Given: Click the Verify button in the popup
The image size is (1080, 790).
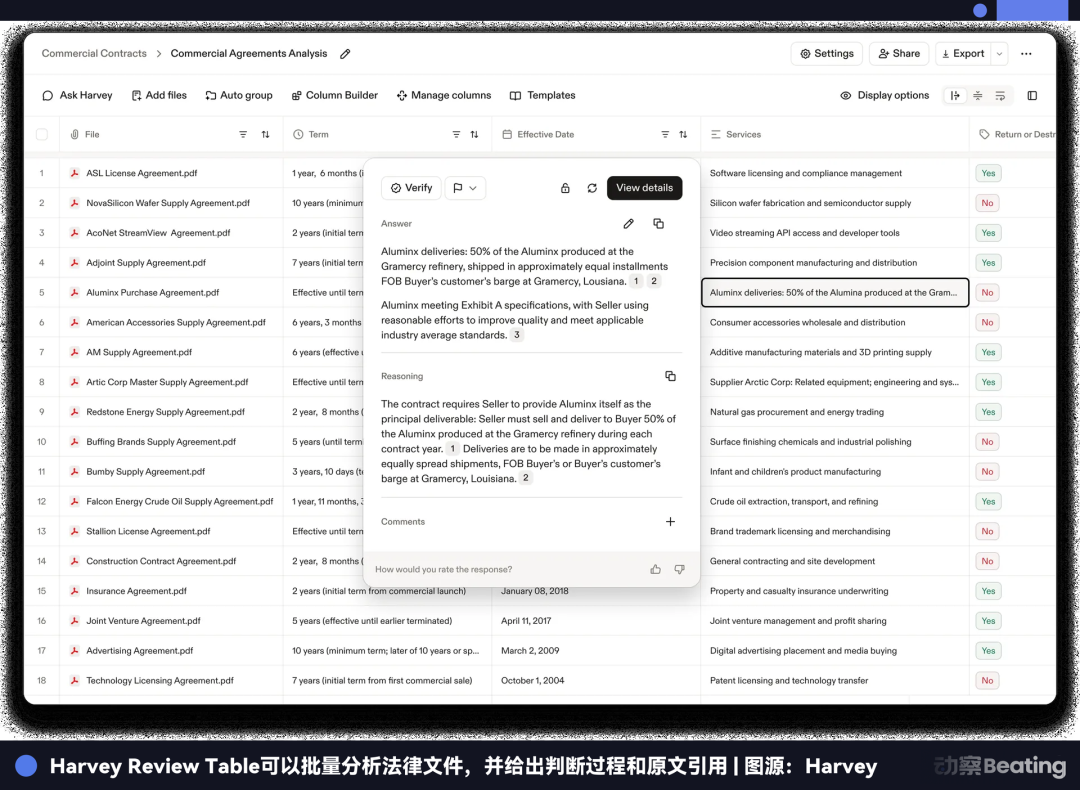Looking at the screenshot, I should (x=411, y=188).
